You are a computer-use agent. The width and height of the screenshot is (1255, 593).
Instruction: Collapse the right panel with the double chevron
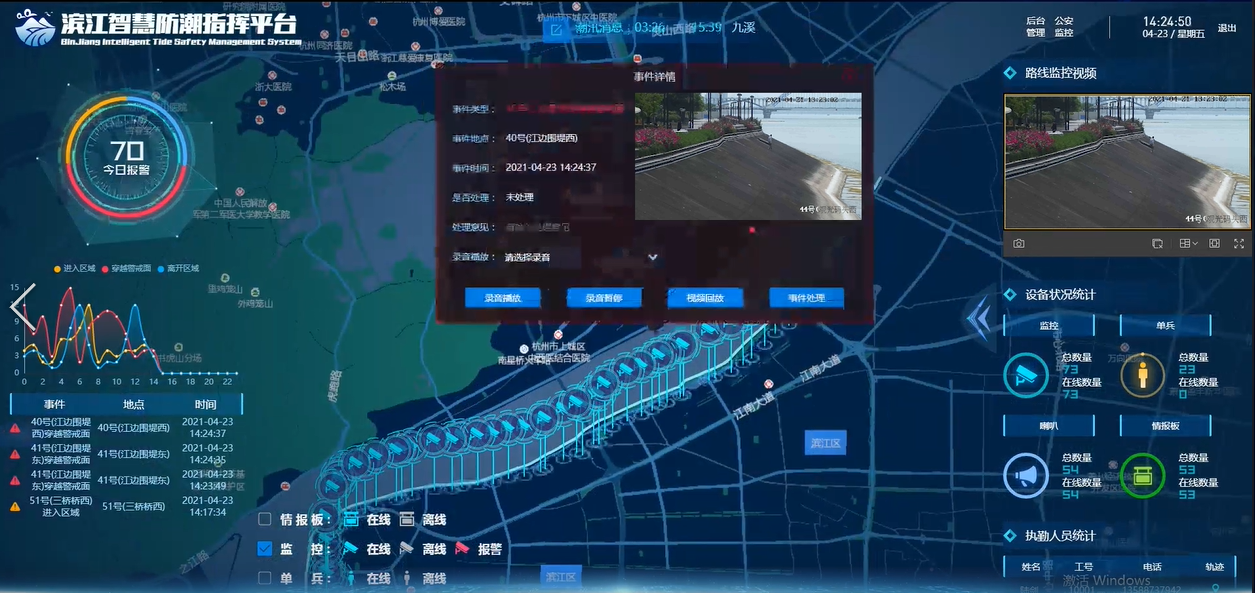point(980,319)
